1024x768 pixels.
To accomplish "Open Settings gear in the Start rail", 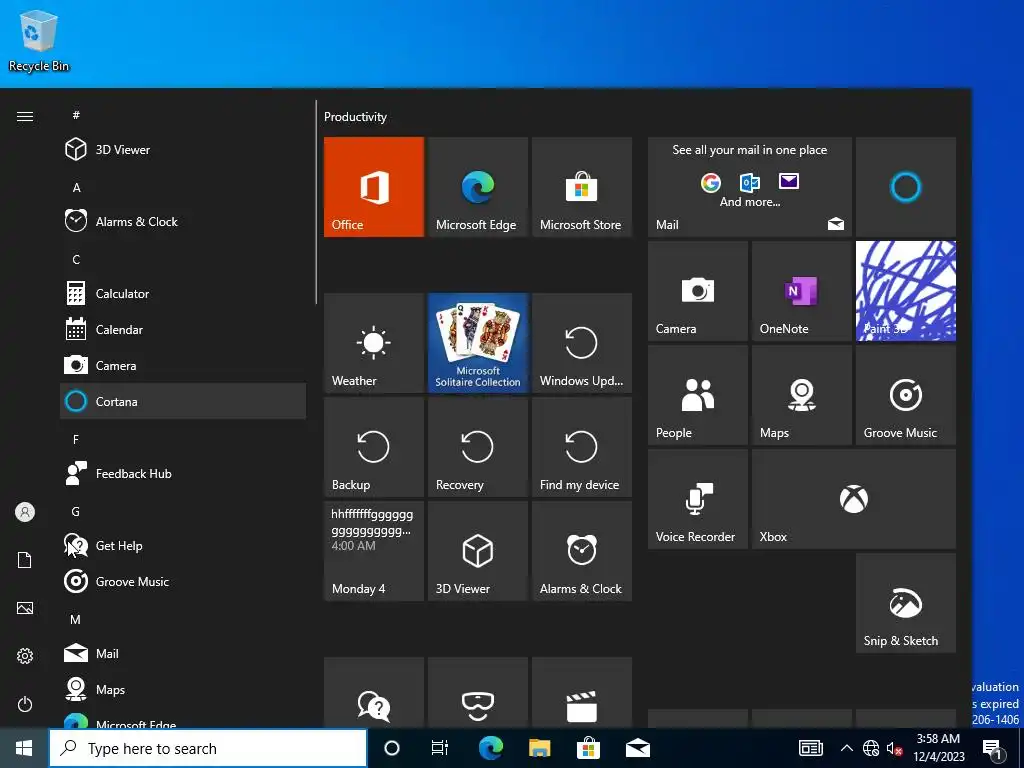I will (x=25, y=656).
